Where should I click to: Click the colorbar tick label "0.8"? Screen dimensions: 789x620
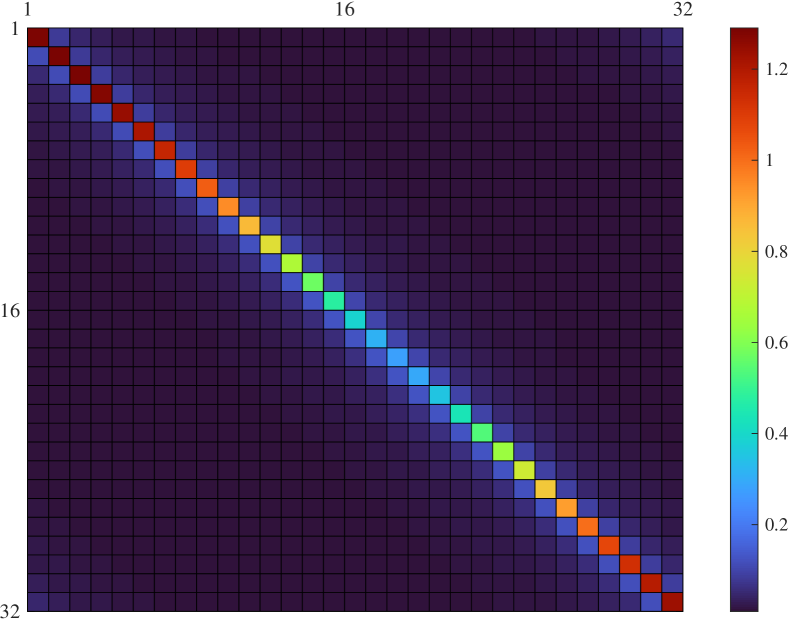click(776, 252)
